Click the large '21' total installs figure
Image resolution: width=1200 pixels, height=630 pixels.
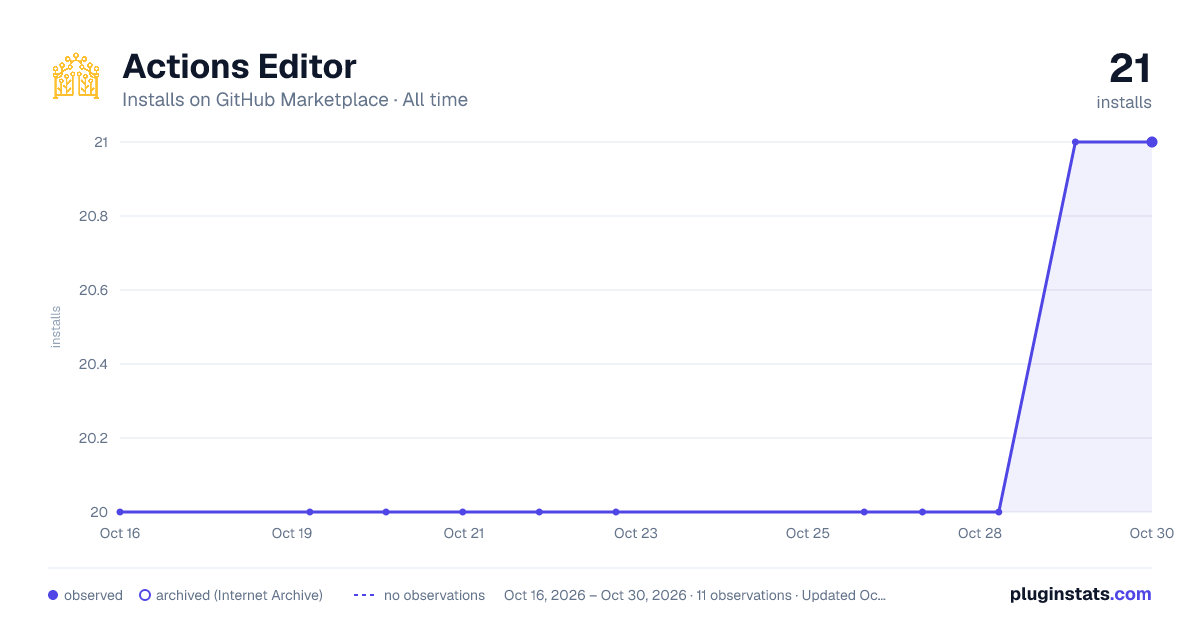[x=1130, y=69]
